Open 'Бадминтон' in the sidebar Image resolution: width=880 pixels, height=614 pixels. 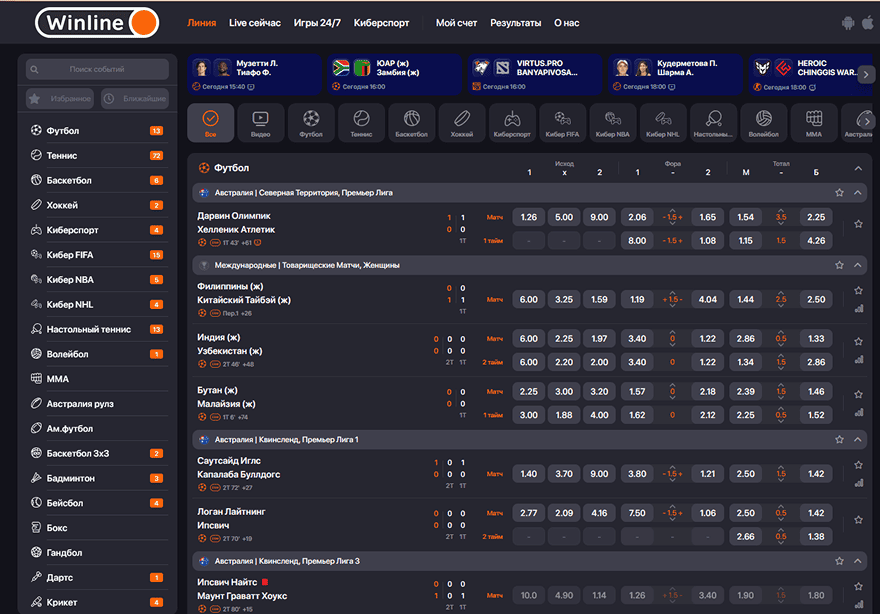(x=98, y=478)
